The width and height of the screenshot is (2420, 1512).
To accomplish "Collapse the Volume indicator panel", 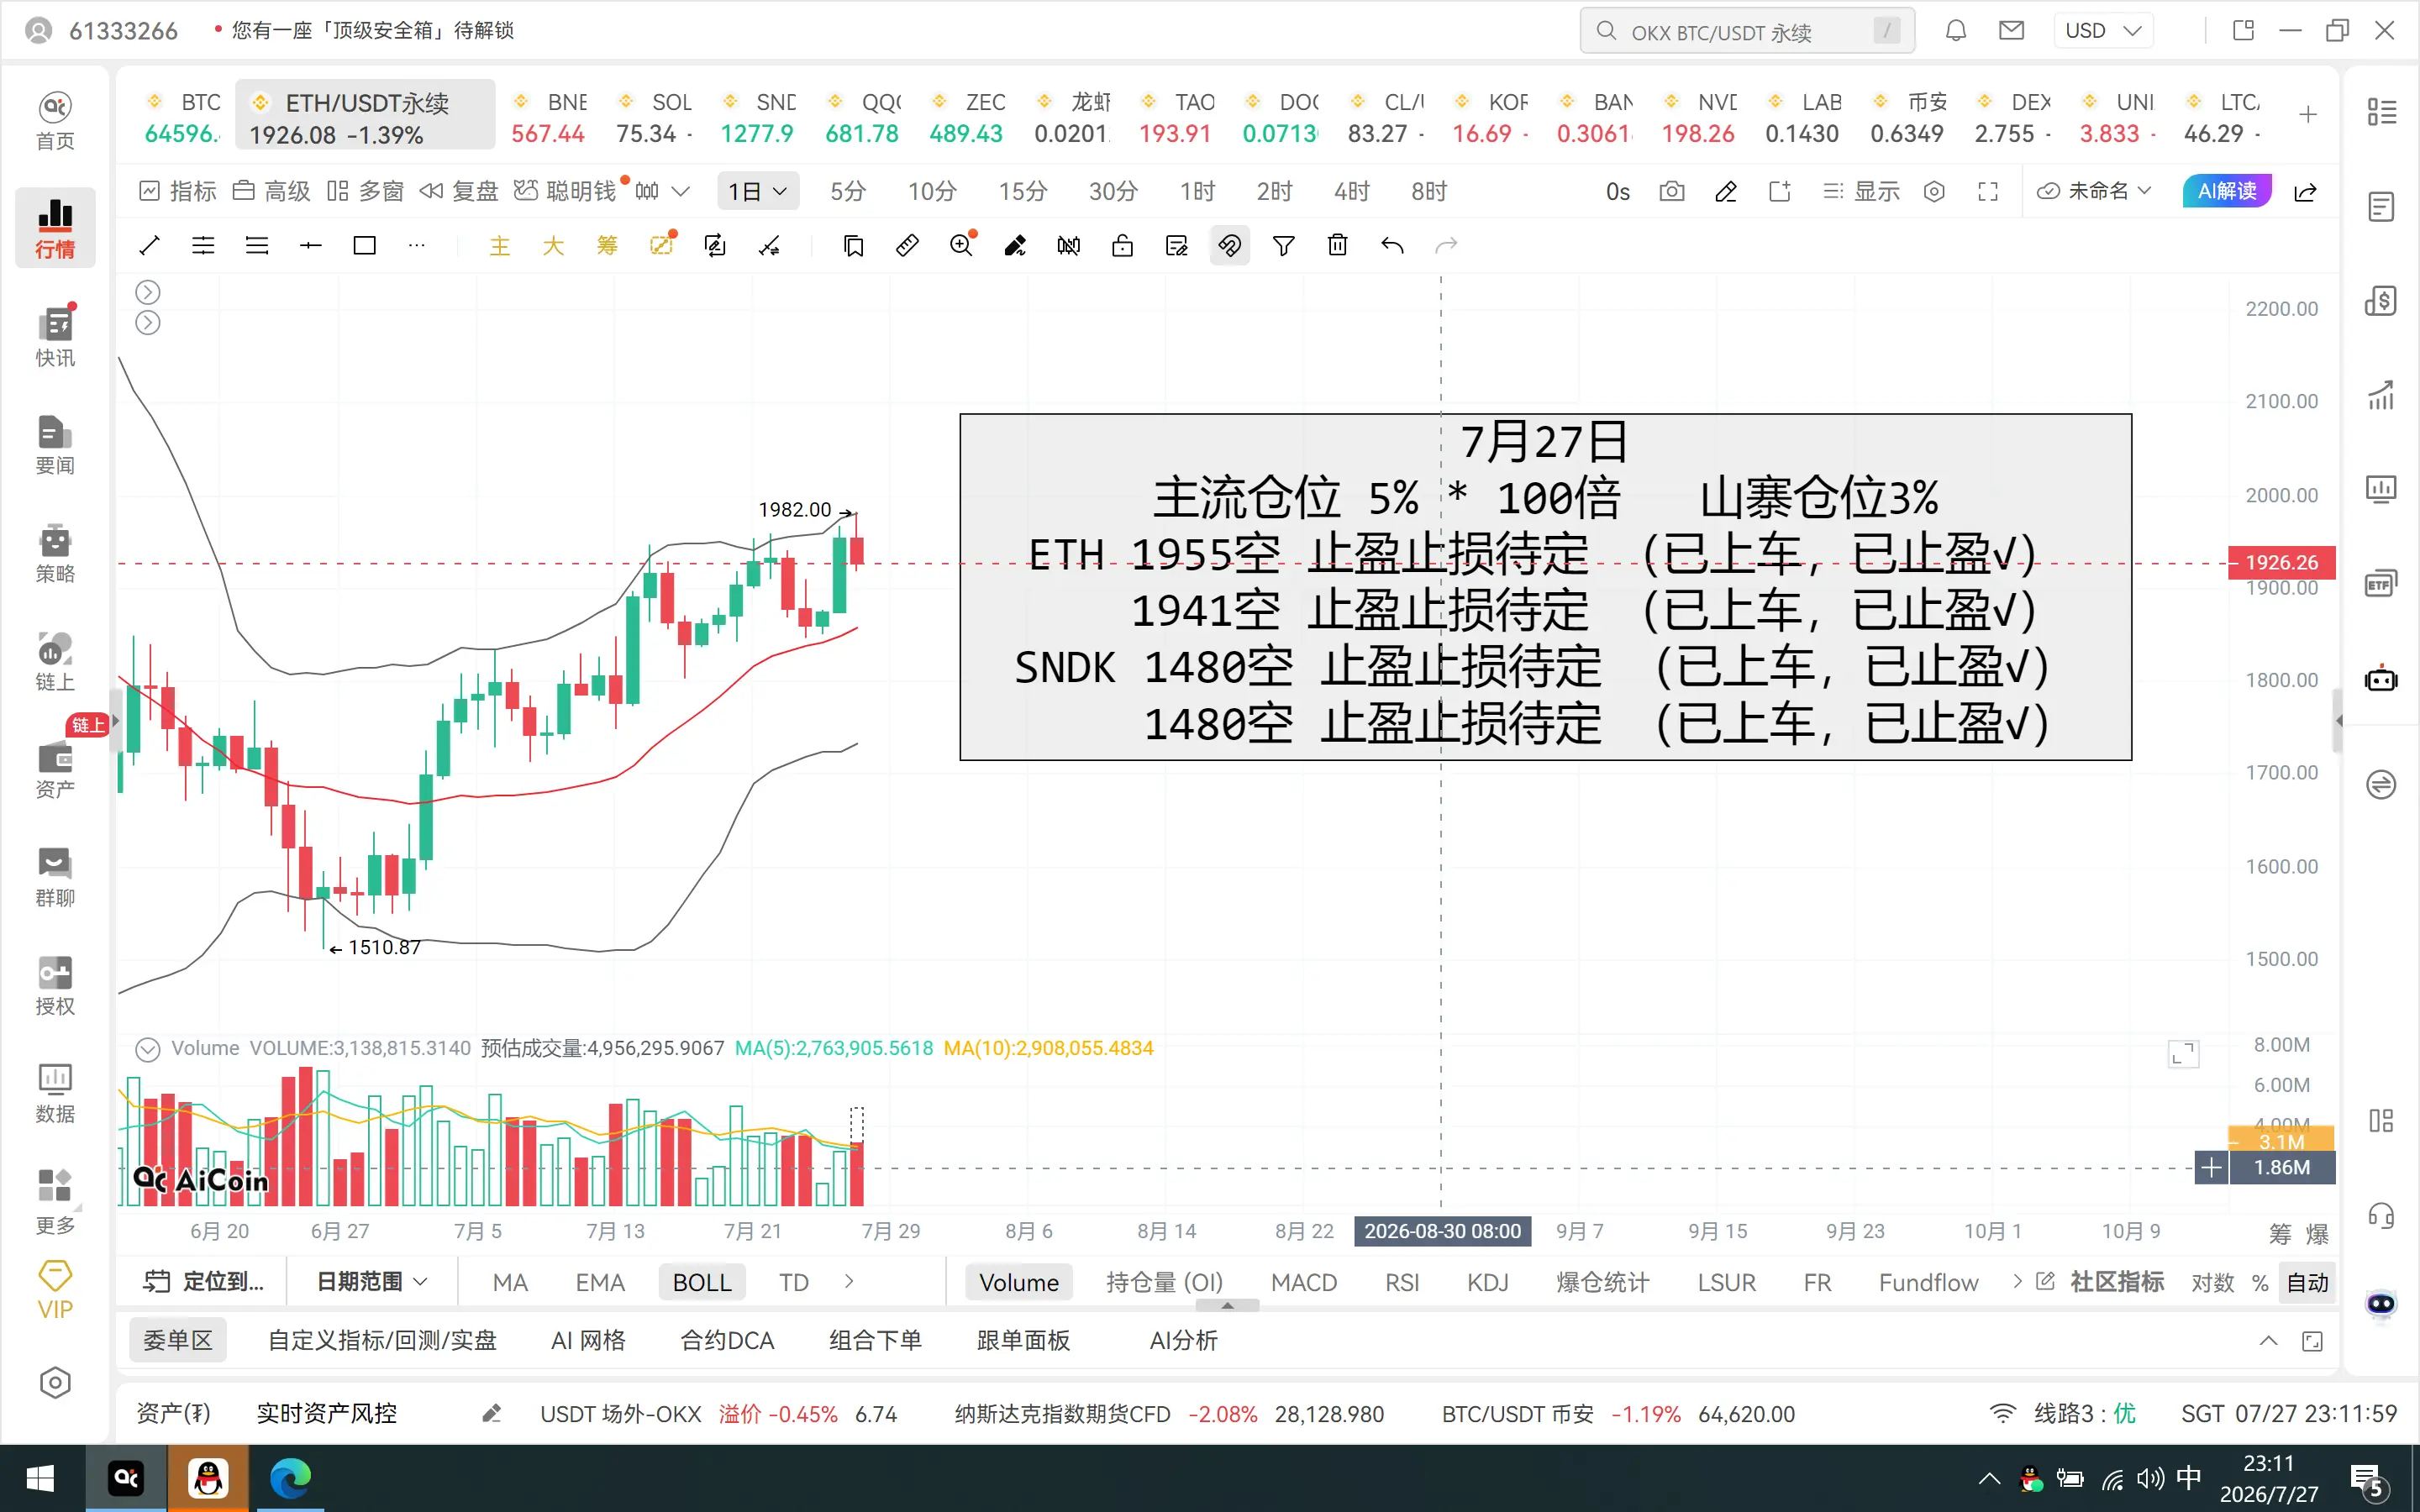I will 148,1049.
